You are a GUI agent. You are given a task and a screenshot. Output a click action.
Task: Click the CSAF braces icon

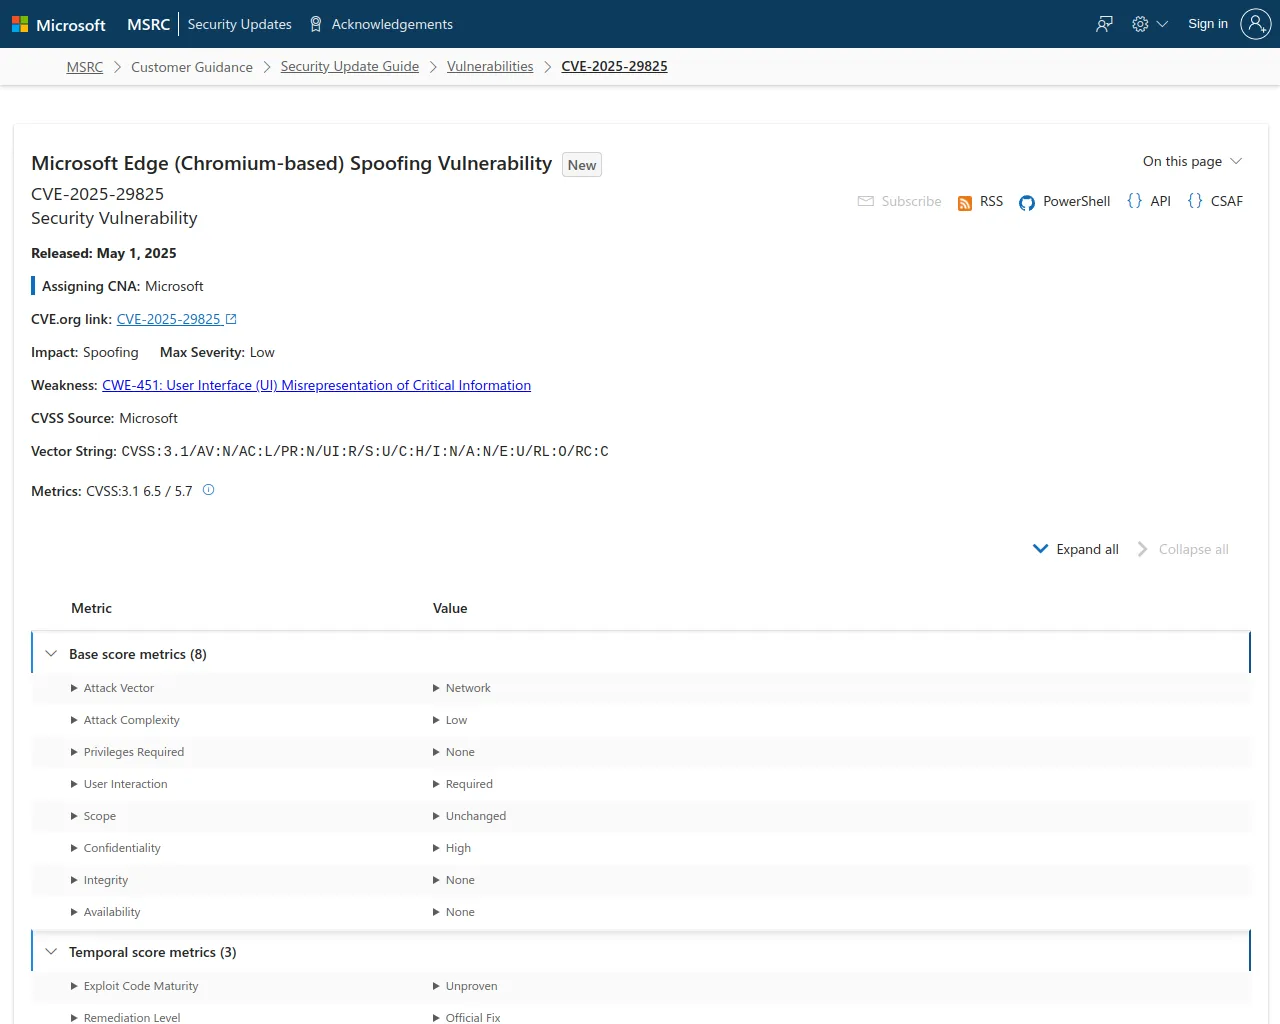[x=1195, y=201]
